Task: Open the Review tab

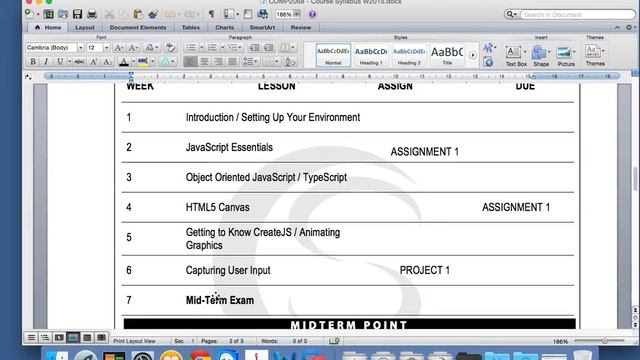Action: 301,27
